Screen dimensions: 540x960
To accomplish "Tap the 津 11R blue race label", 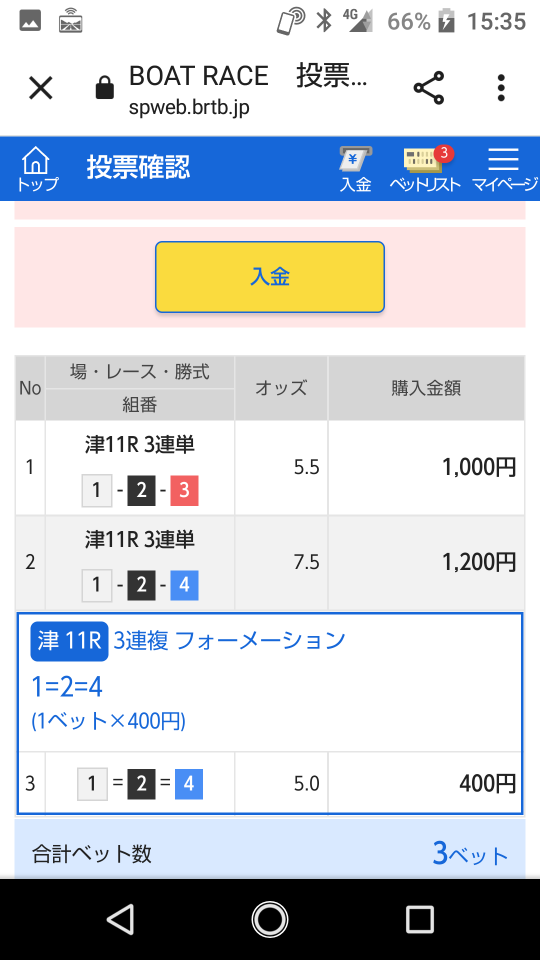I will pos(69,641).
